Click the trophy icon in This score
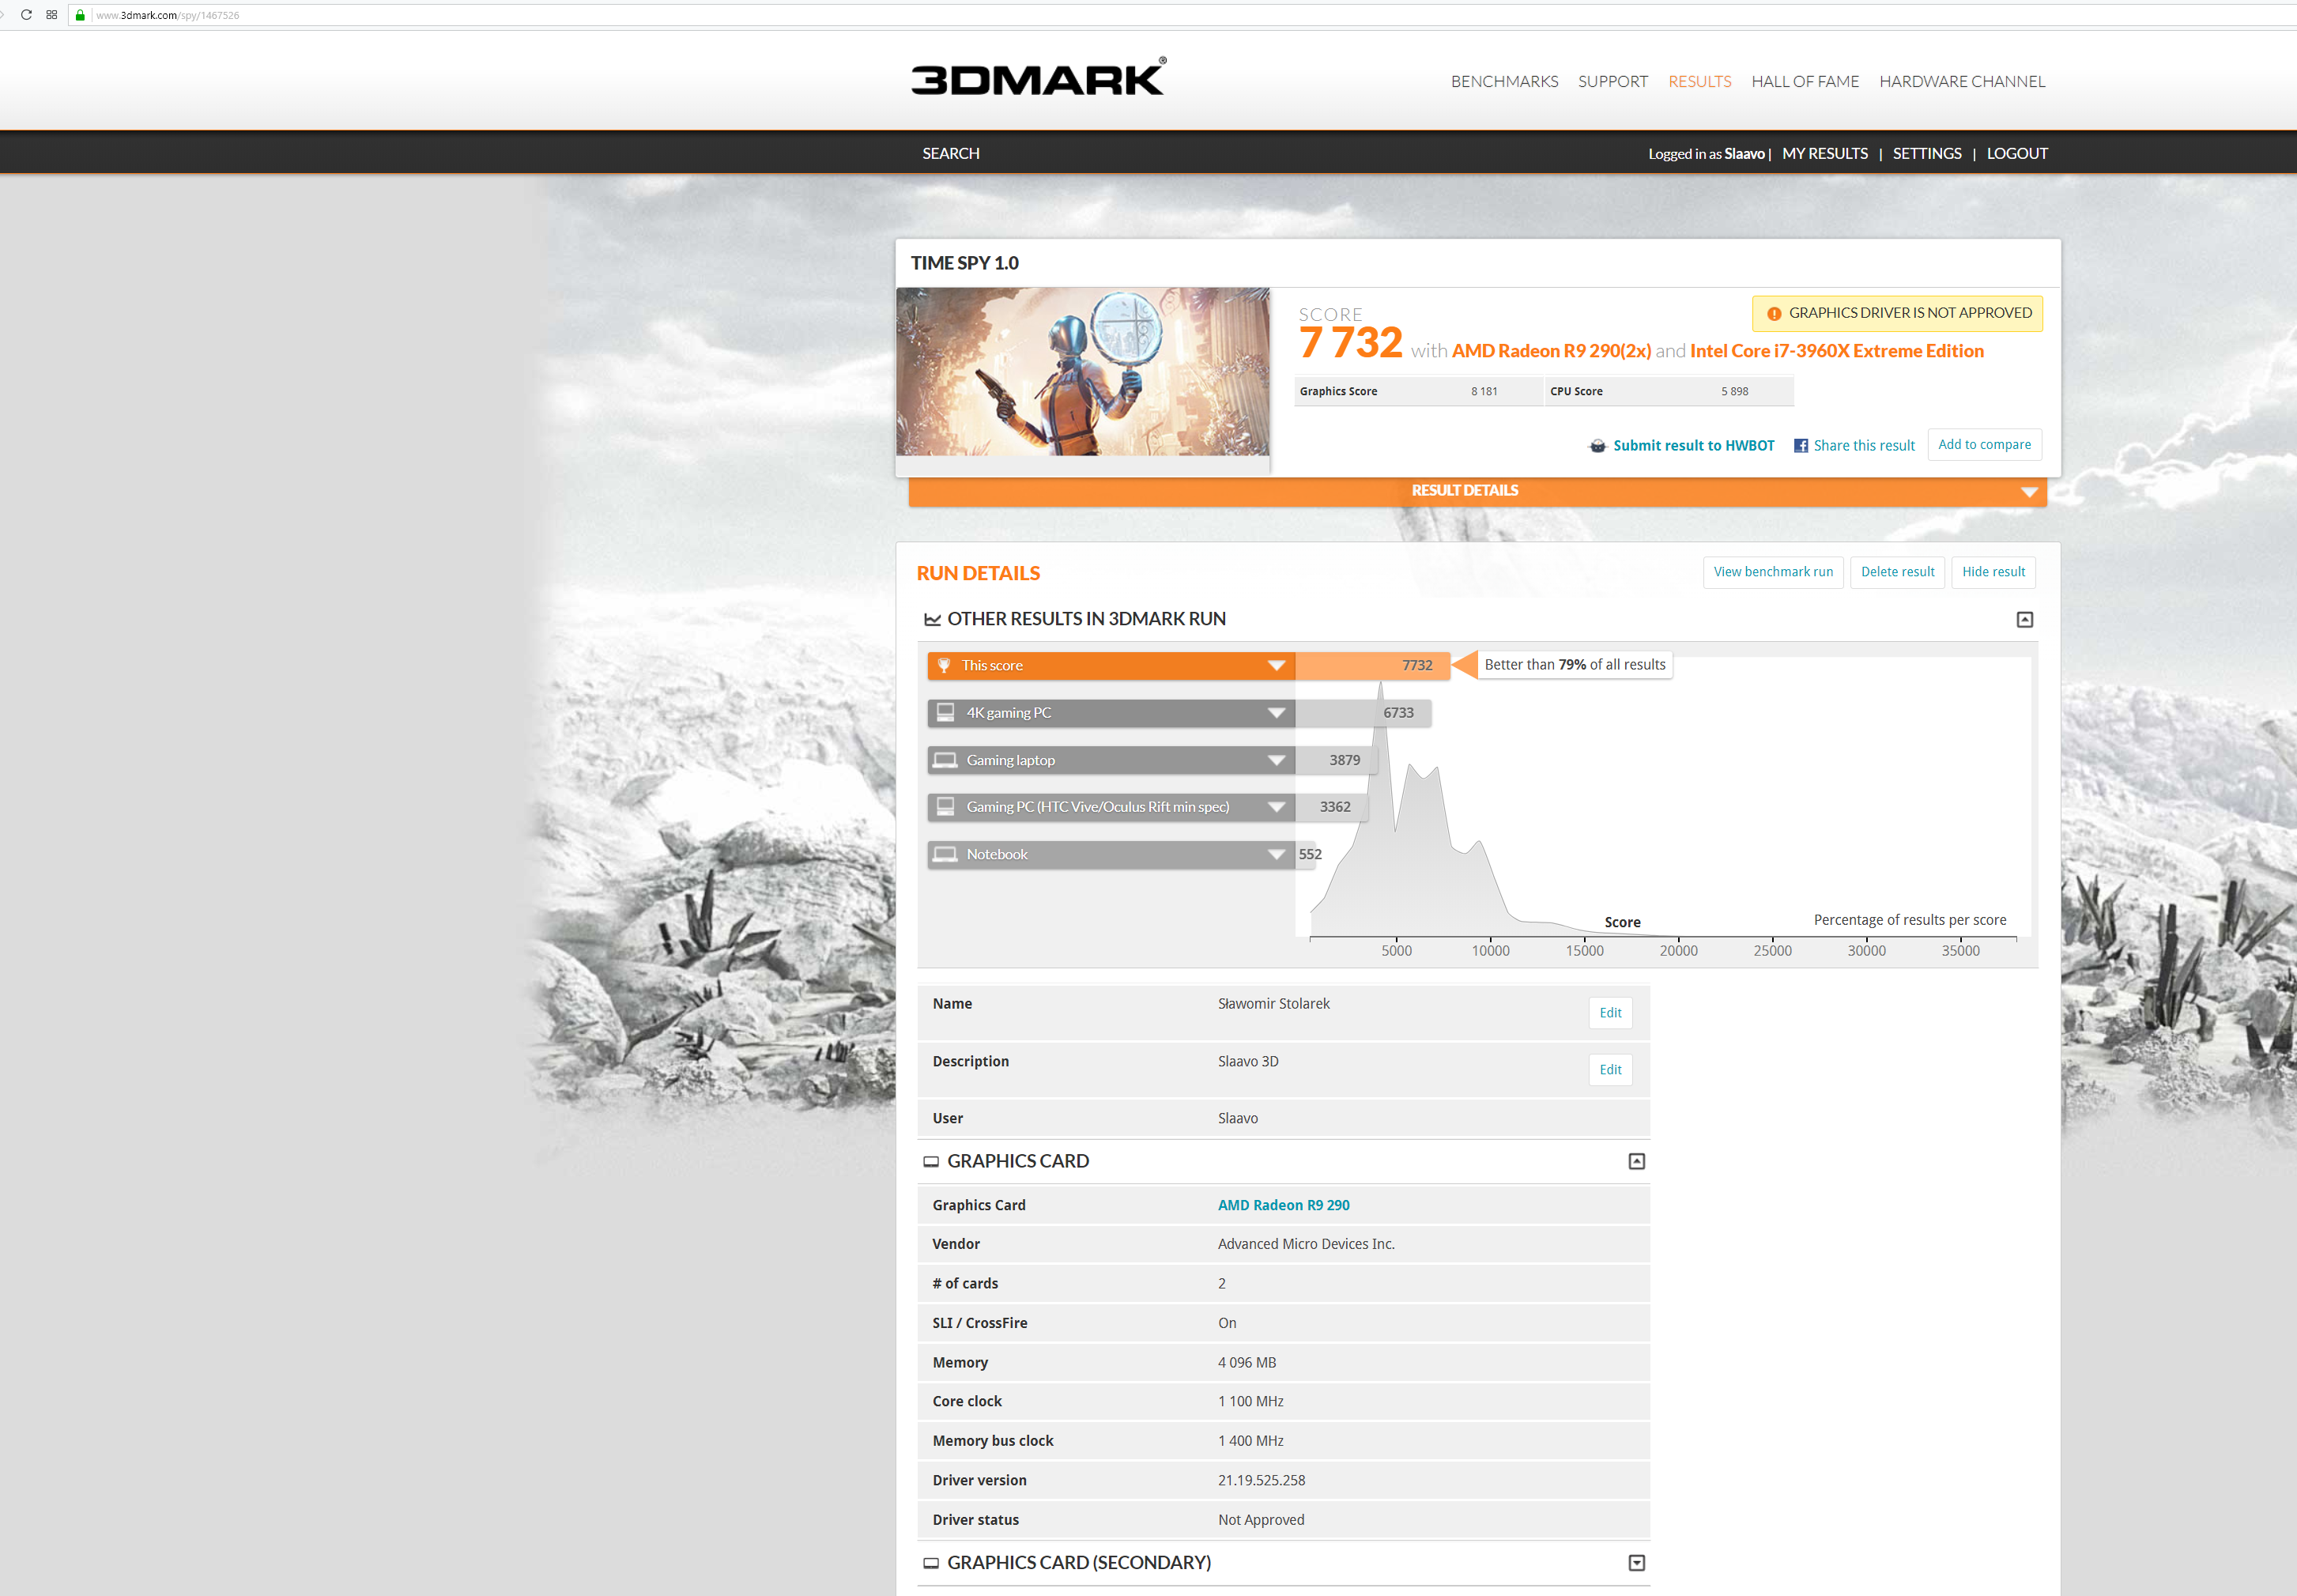This screenshot has height=1596, width=2297. pos(943,666)
